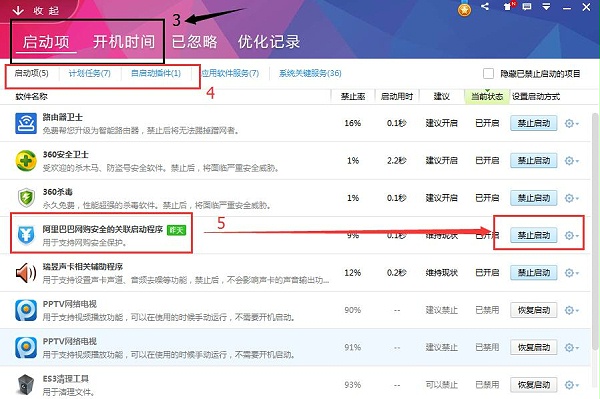Screen dimensions: 600x399
Task: Select the 启动项(5) sub-tab
Action: pos(31,73)
